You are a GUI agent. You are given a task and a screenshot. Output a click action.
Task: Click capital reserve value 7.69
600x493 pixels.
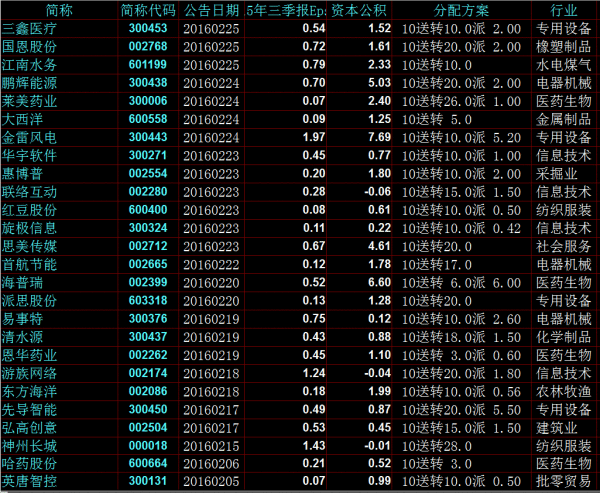pos(379,137)
